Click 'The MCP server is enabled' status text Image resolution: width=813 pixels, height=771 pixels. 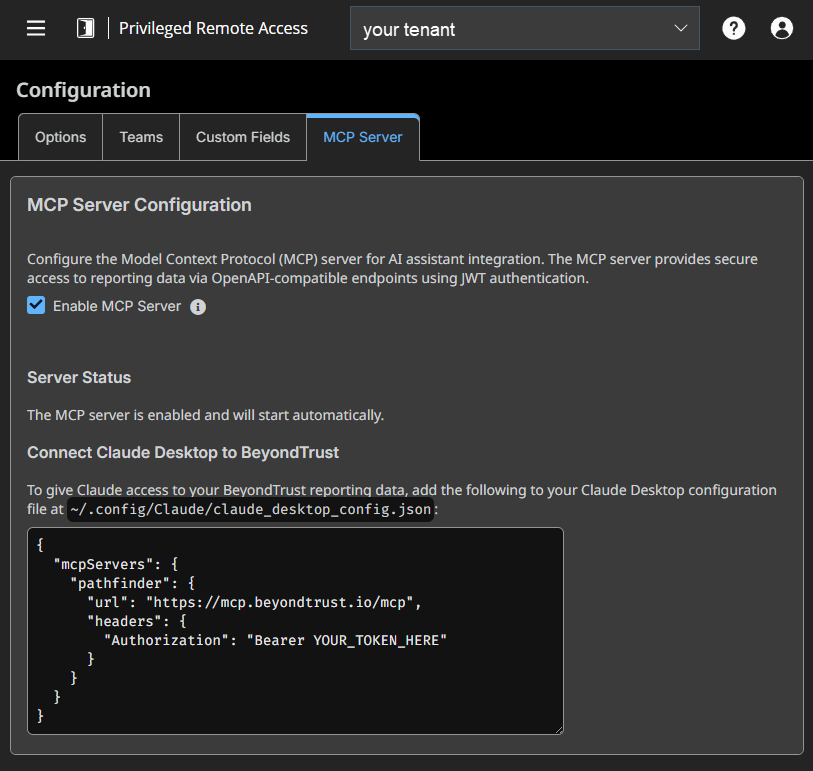pyautogui.click(x=205, y=415)
